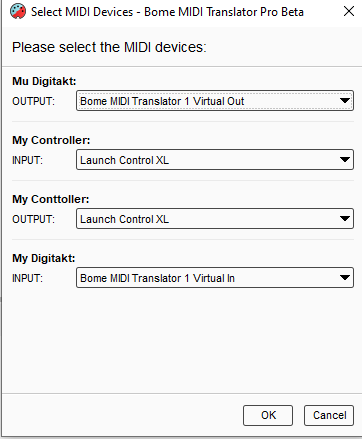Click the INPUT label under My Digitakt

click(x=28, y=278)
